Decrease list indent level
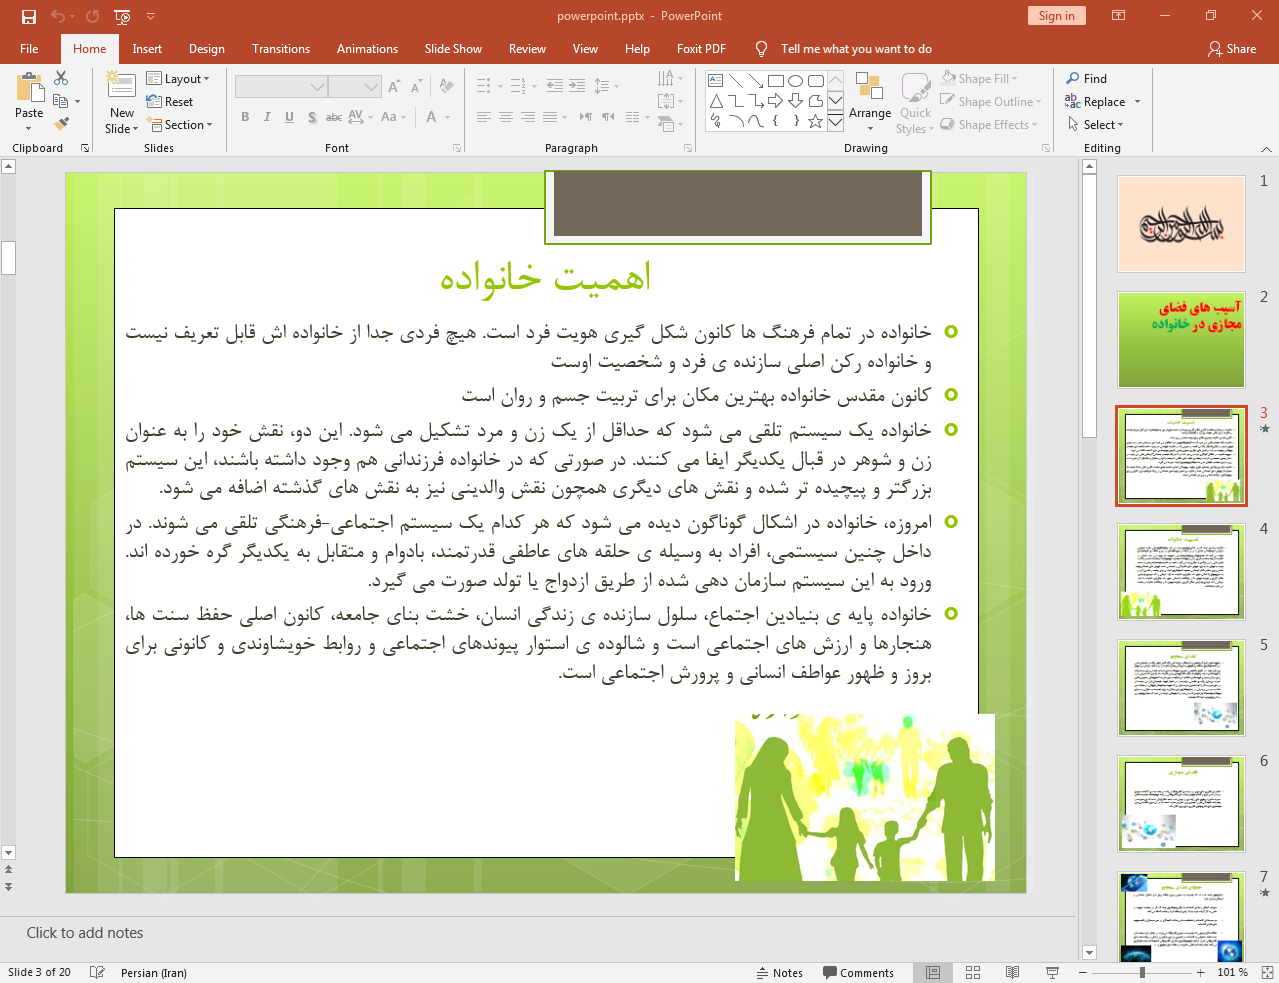The height and width of the screenshot is (983, 1279). tap(555, 86)
